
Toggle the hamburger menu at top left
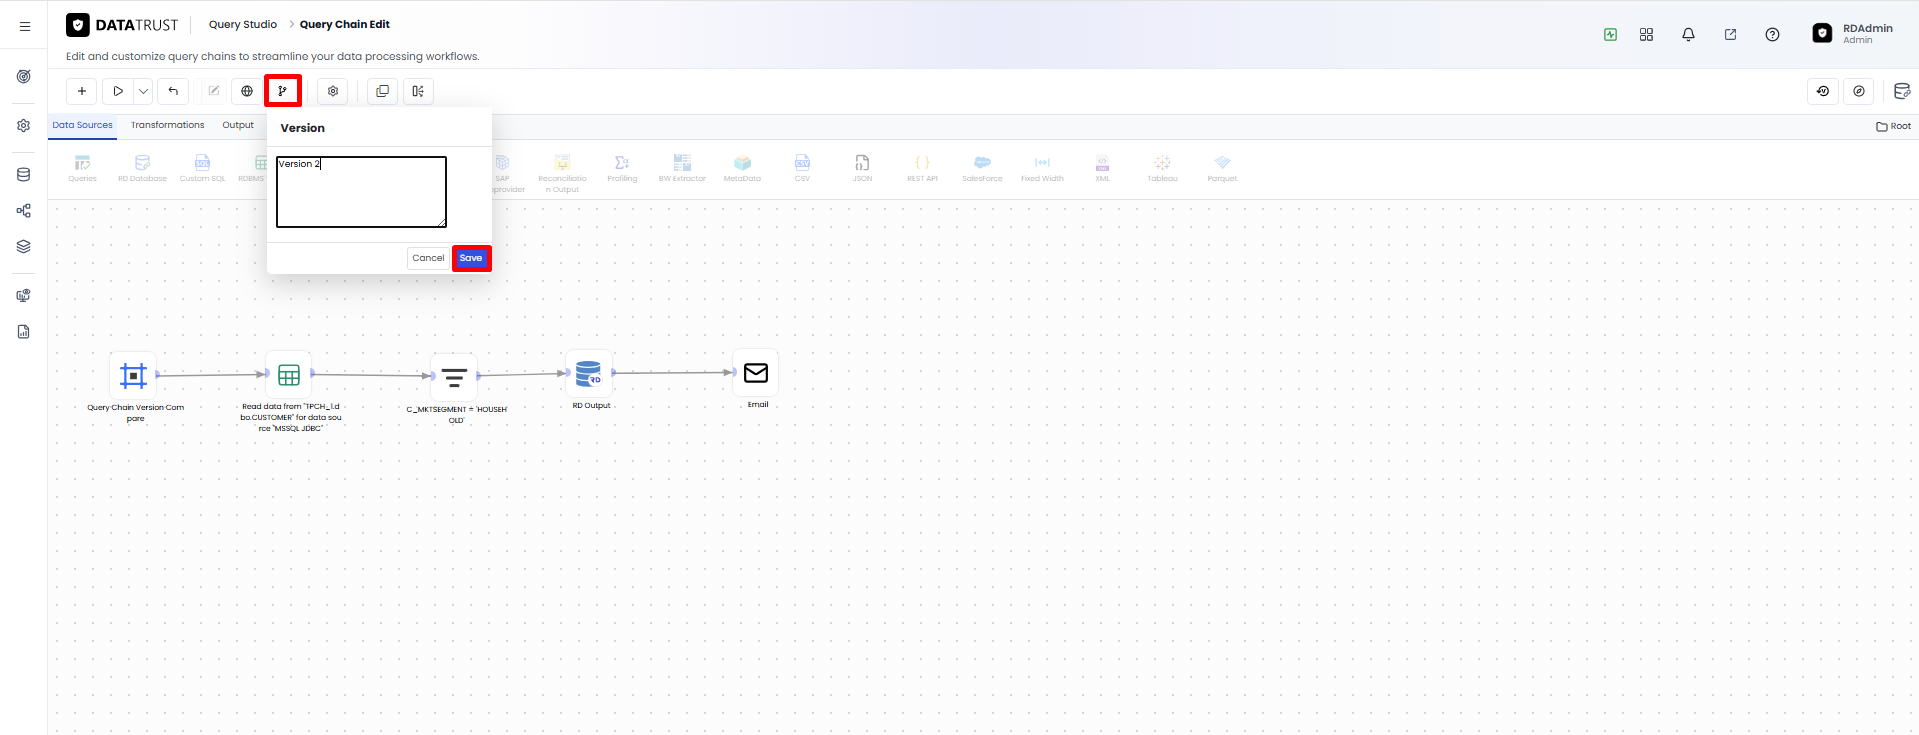coord(25,27)
